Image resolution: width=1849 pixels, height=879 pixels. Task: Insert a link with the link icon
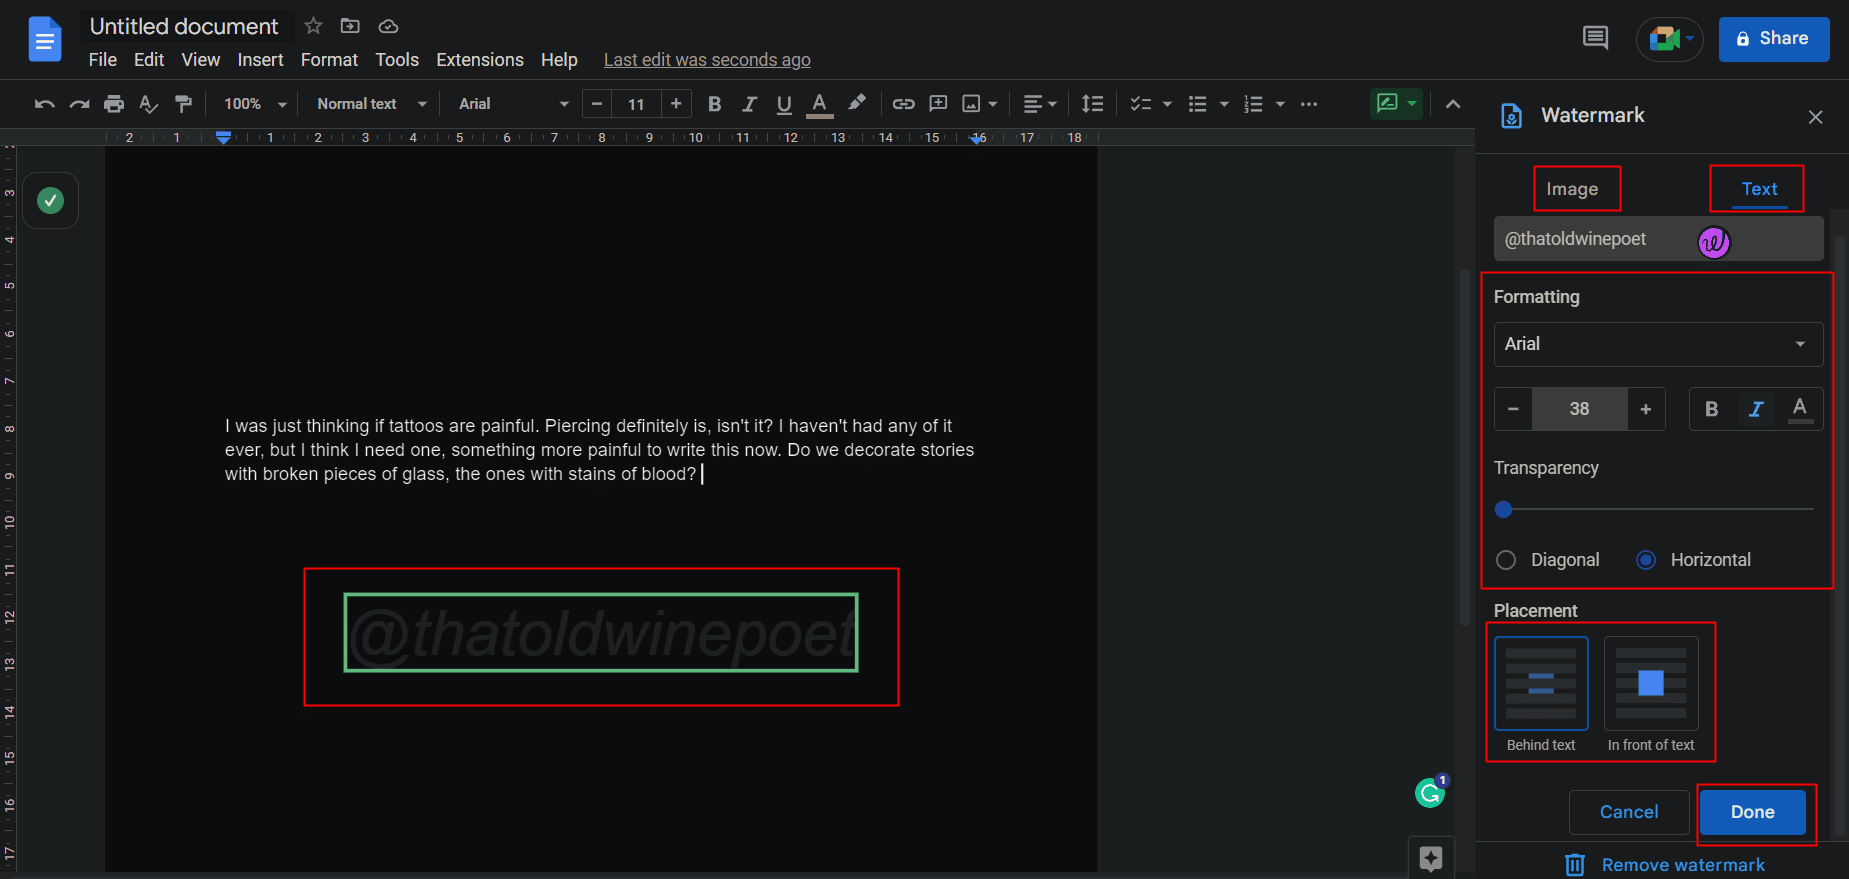pyautogui.click(x=904, y=104)
